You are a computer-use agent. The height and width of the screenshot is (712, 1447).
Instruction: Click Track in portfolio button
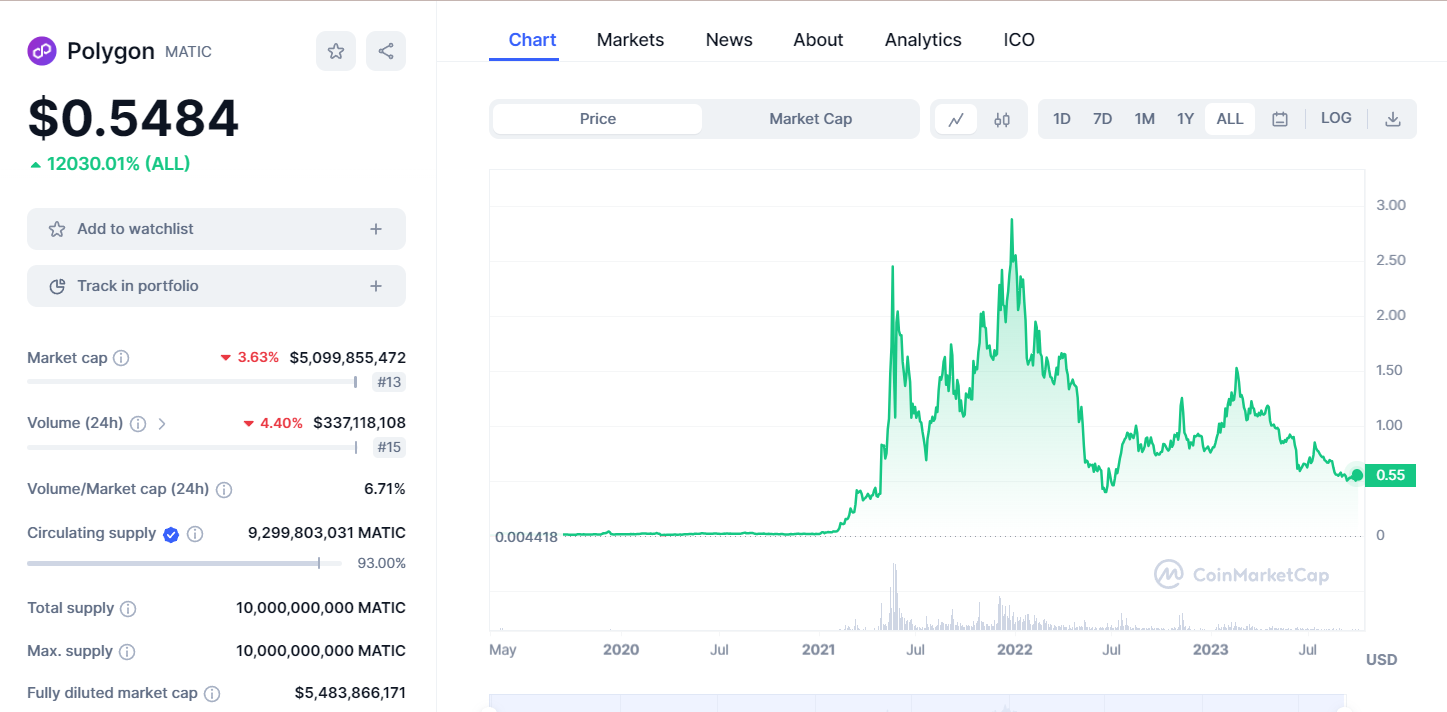[x=216, y=286]
